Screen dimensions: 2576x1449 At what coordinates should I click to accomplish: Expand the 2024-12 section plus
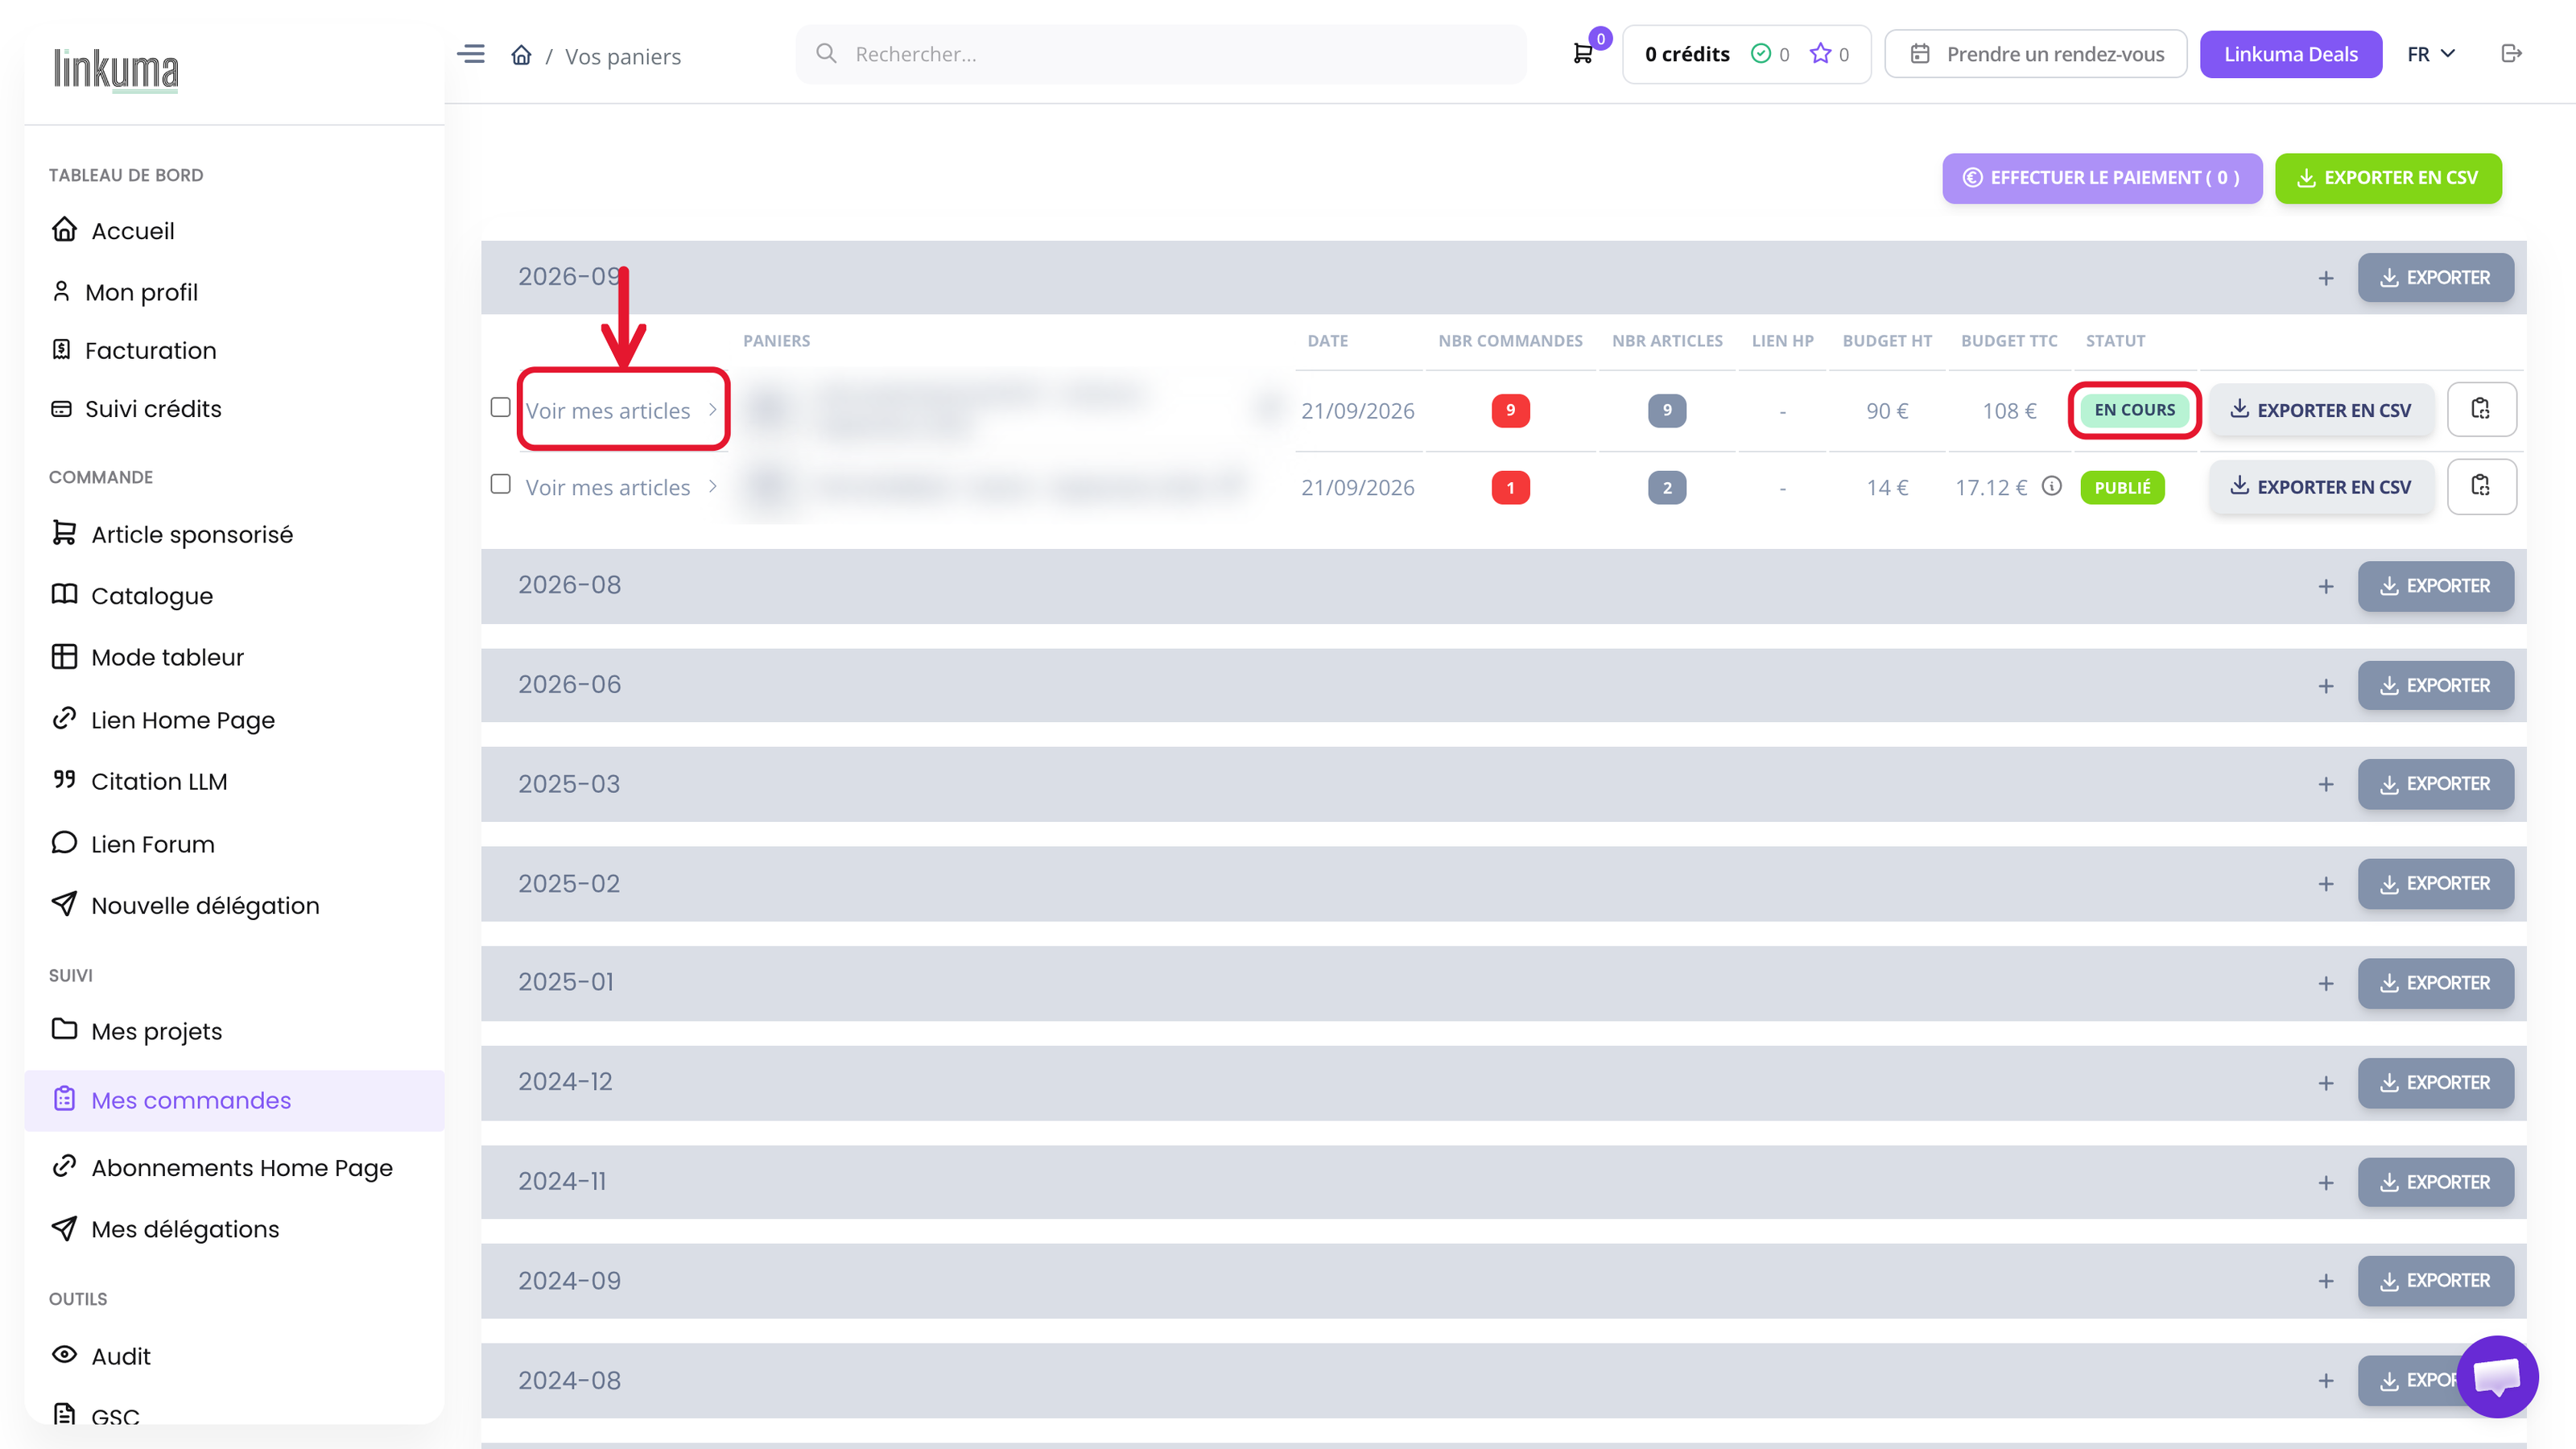pos(2326,1083)
